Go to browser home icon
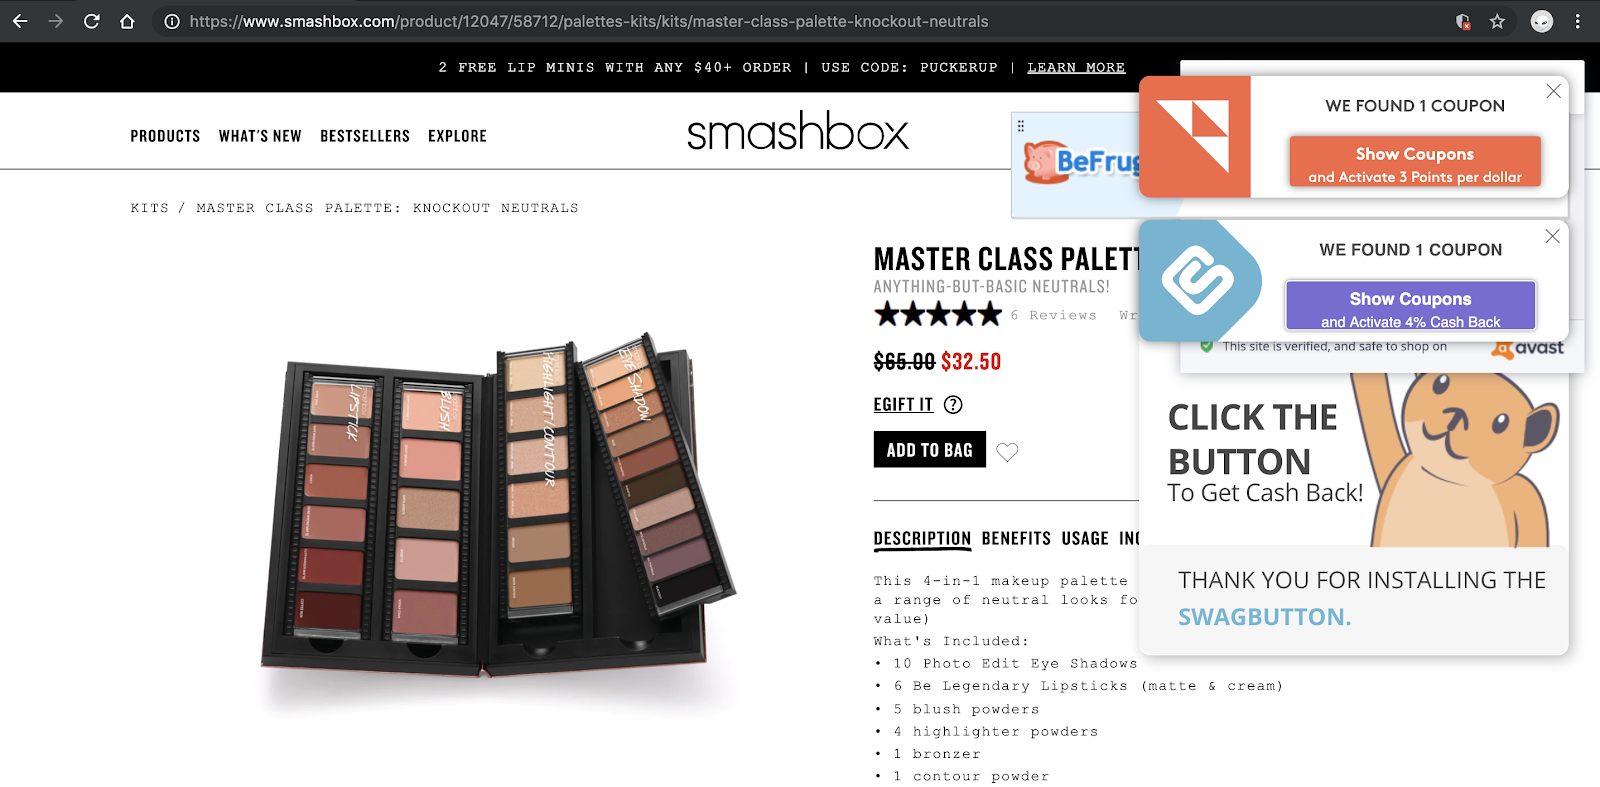The image size is (1600, 787). click(x=127, y=21)
